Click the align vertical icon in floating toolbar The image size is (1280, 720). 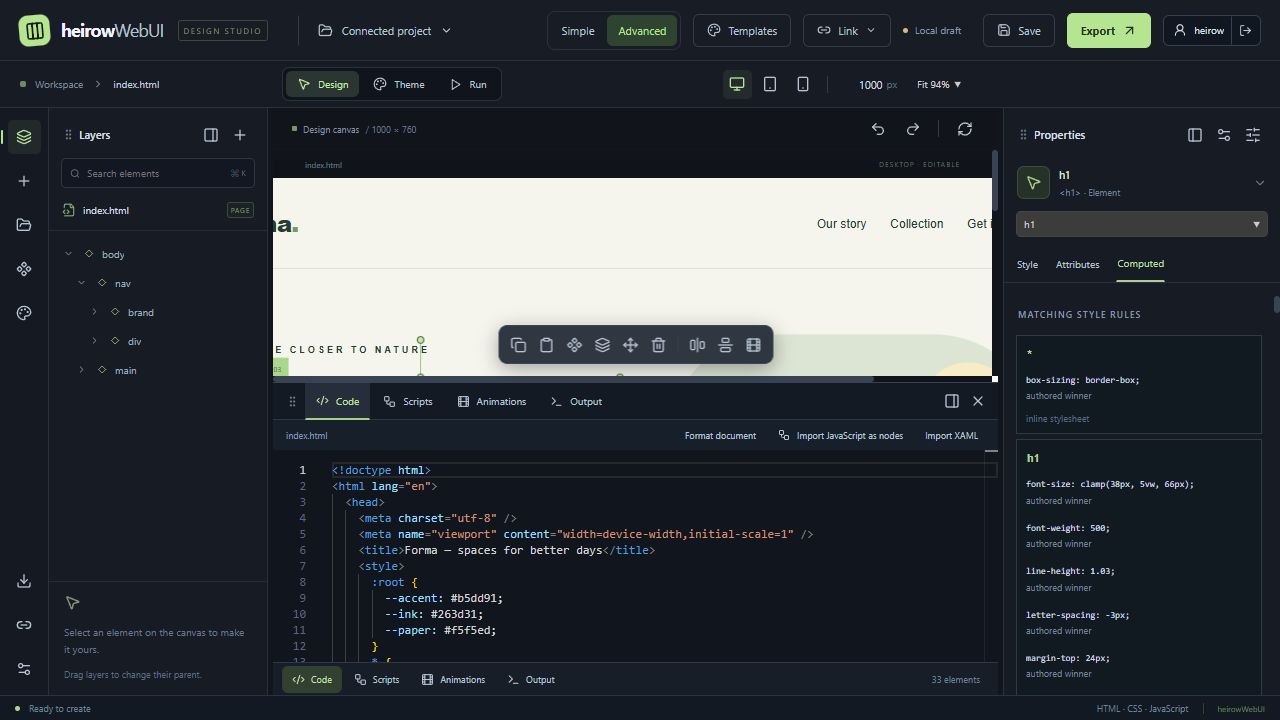click(725, 345)
